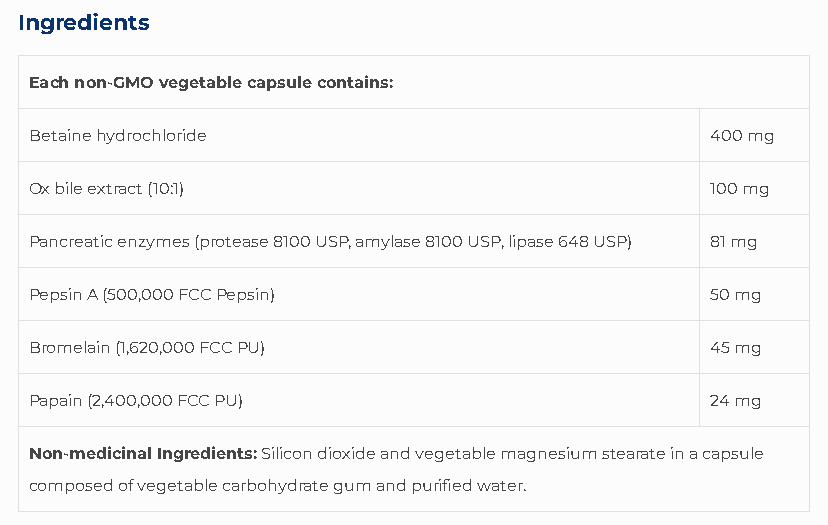
Task: Select the Bromelain ingredient name
Action: 69,347
